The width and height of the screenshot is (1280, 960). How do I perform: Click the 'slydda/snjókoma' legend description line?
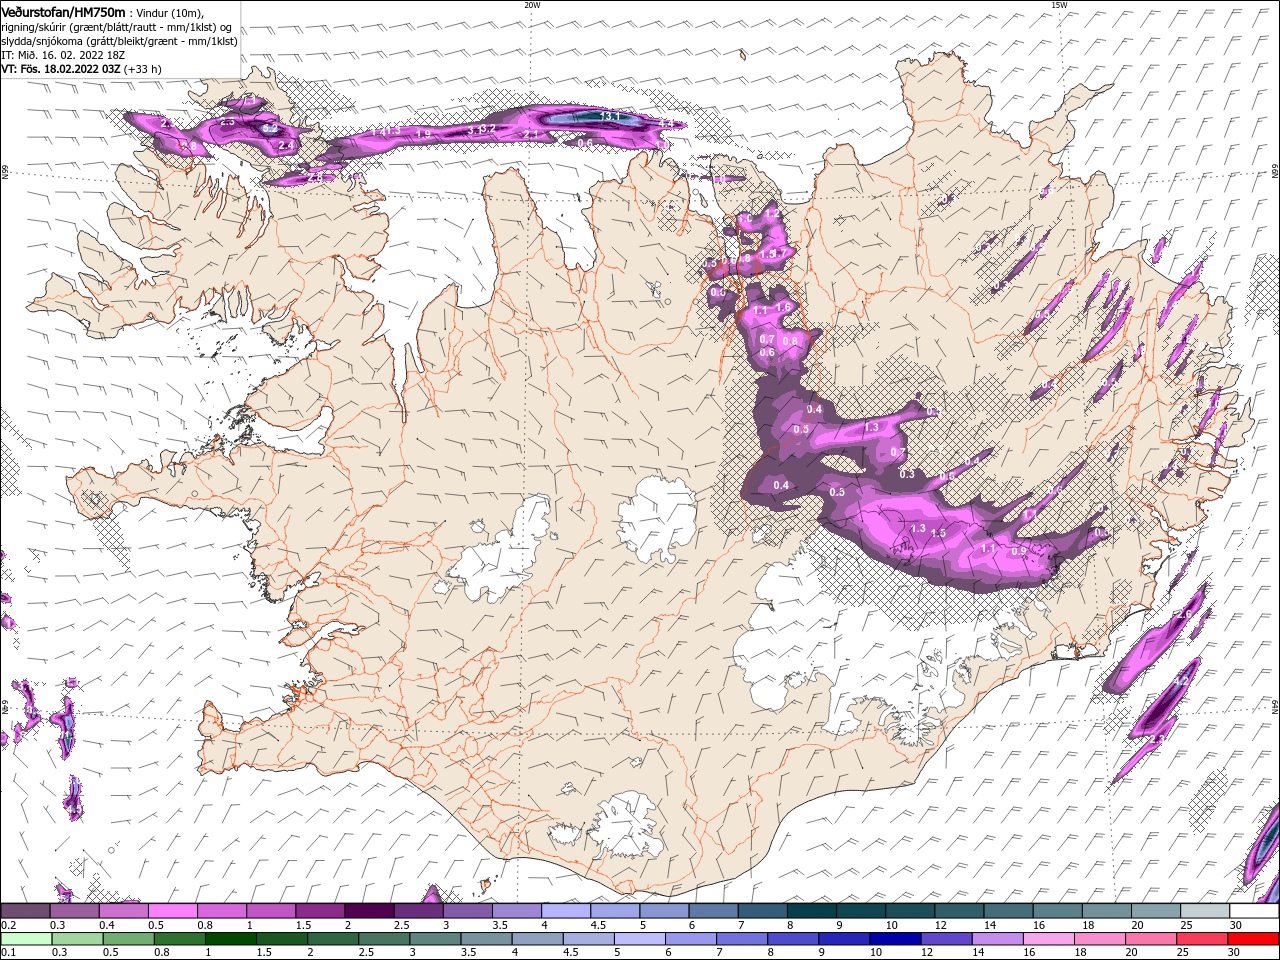tap(118, 41)
